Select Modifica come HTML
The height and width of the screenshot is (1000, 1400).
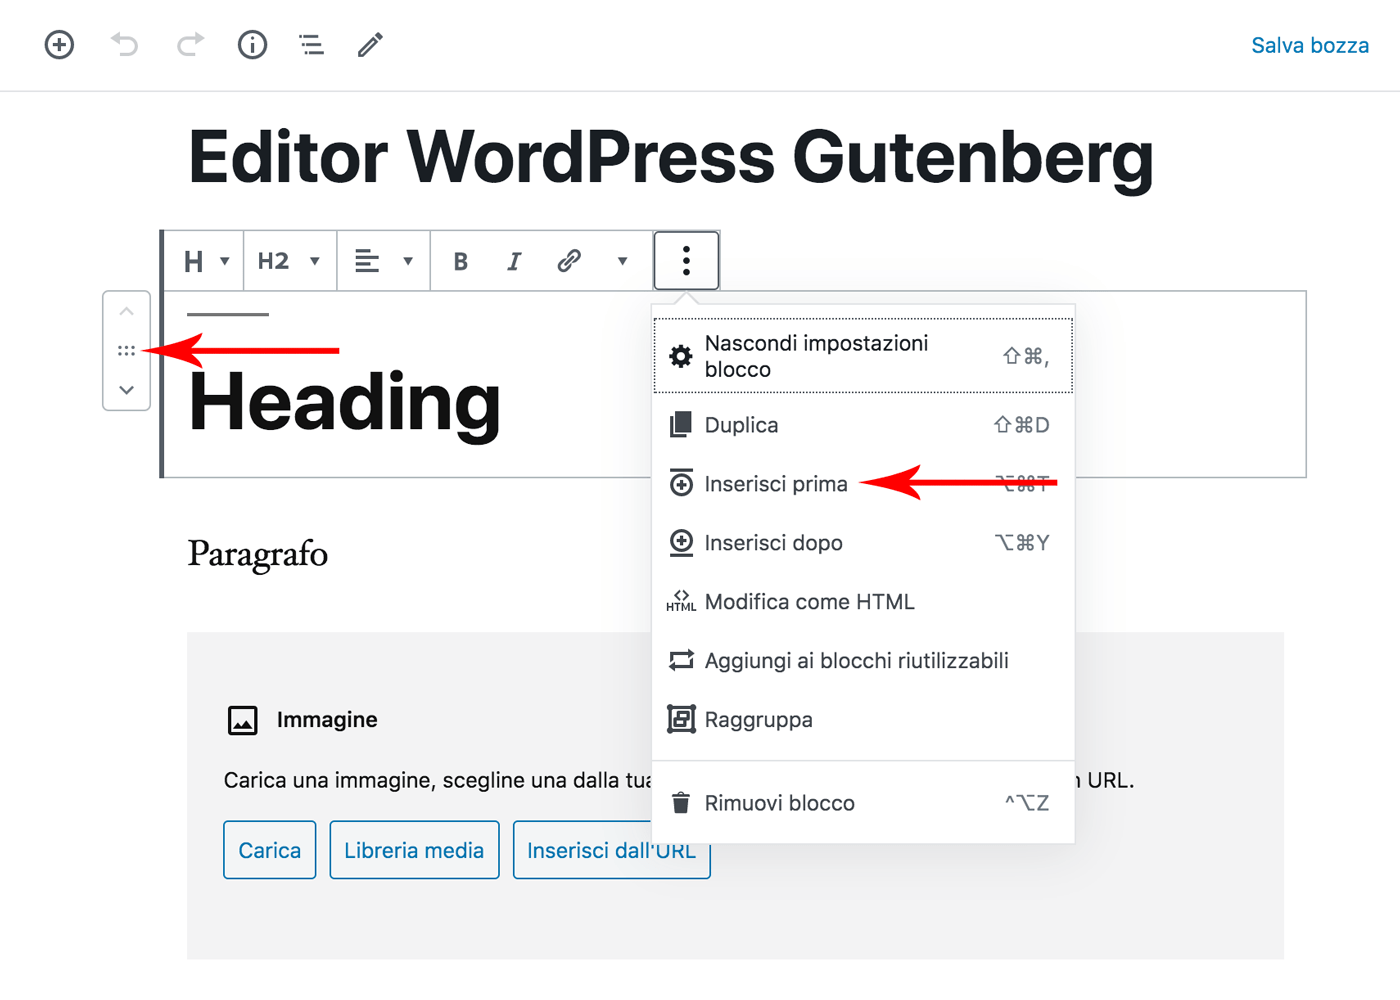tap(864, 602)
